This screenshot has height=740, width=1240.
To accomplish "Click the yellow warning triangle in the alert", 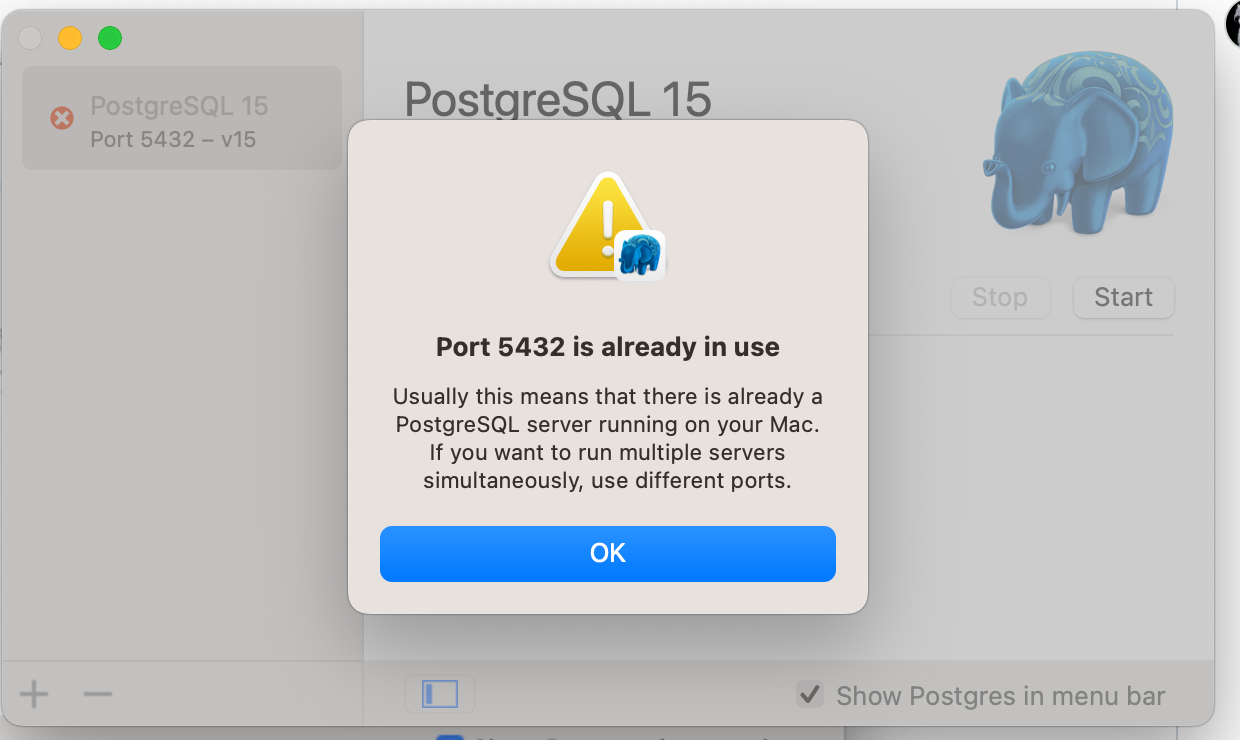I will pyautogui.click(x=600, y=218).
